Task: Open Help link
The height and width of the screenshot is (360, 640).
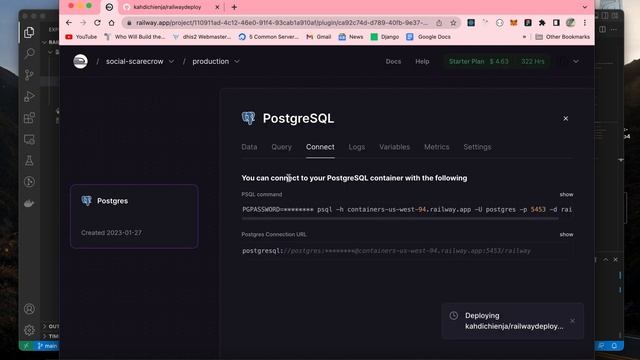Action: coord(422,61)
